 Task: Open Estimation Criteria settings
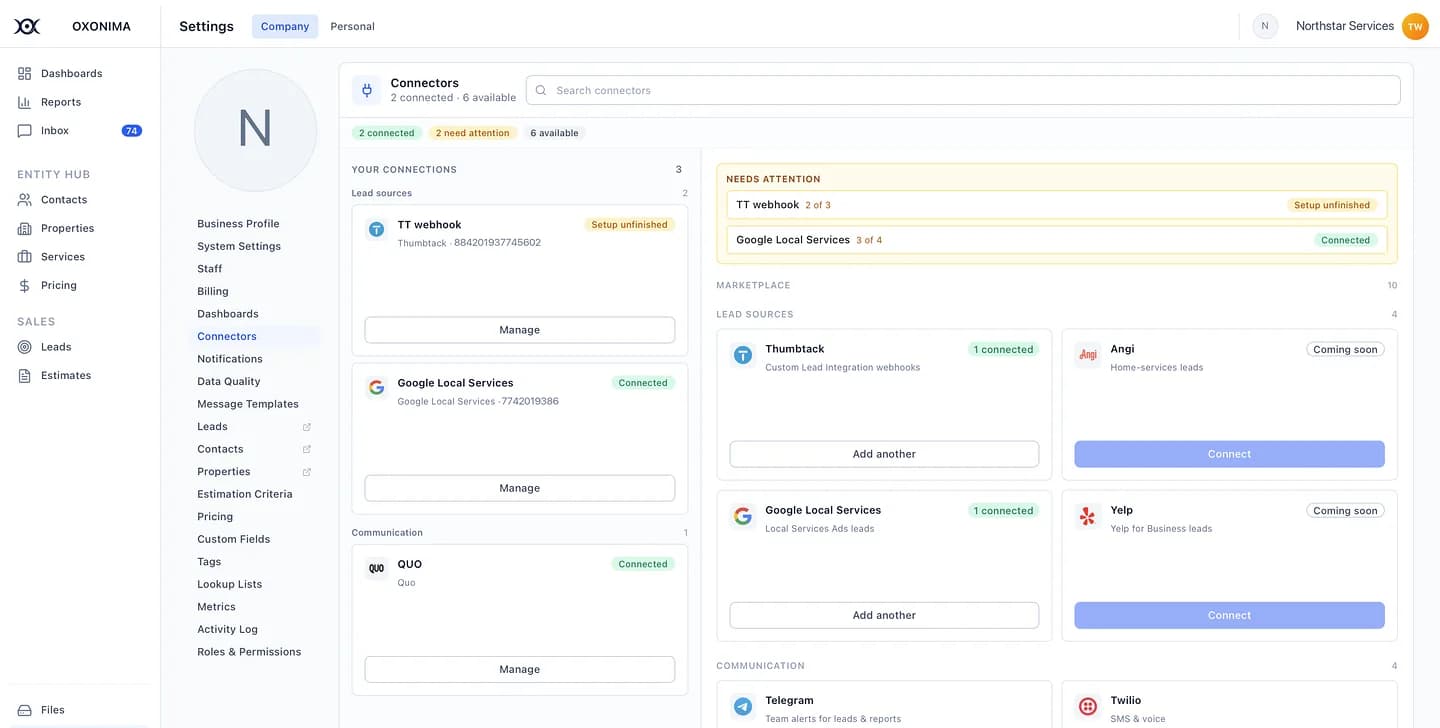click(x=245, y=494)
